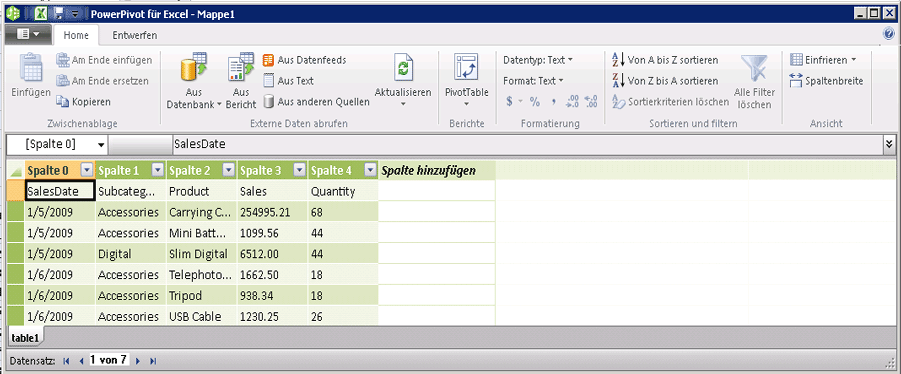Click Spalte hinzufügen header
This screenshot has width=901, height=374.
tap(436, 170)
